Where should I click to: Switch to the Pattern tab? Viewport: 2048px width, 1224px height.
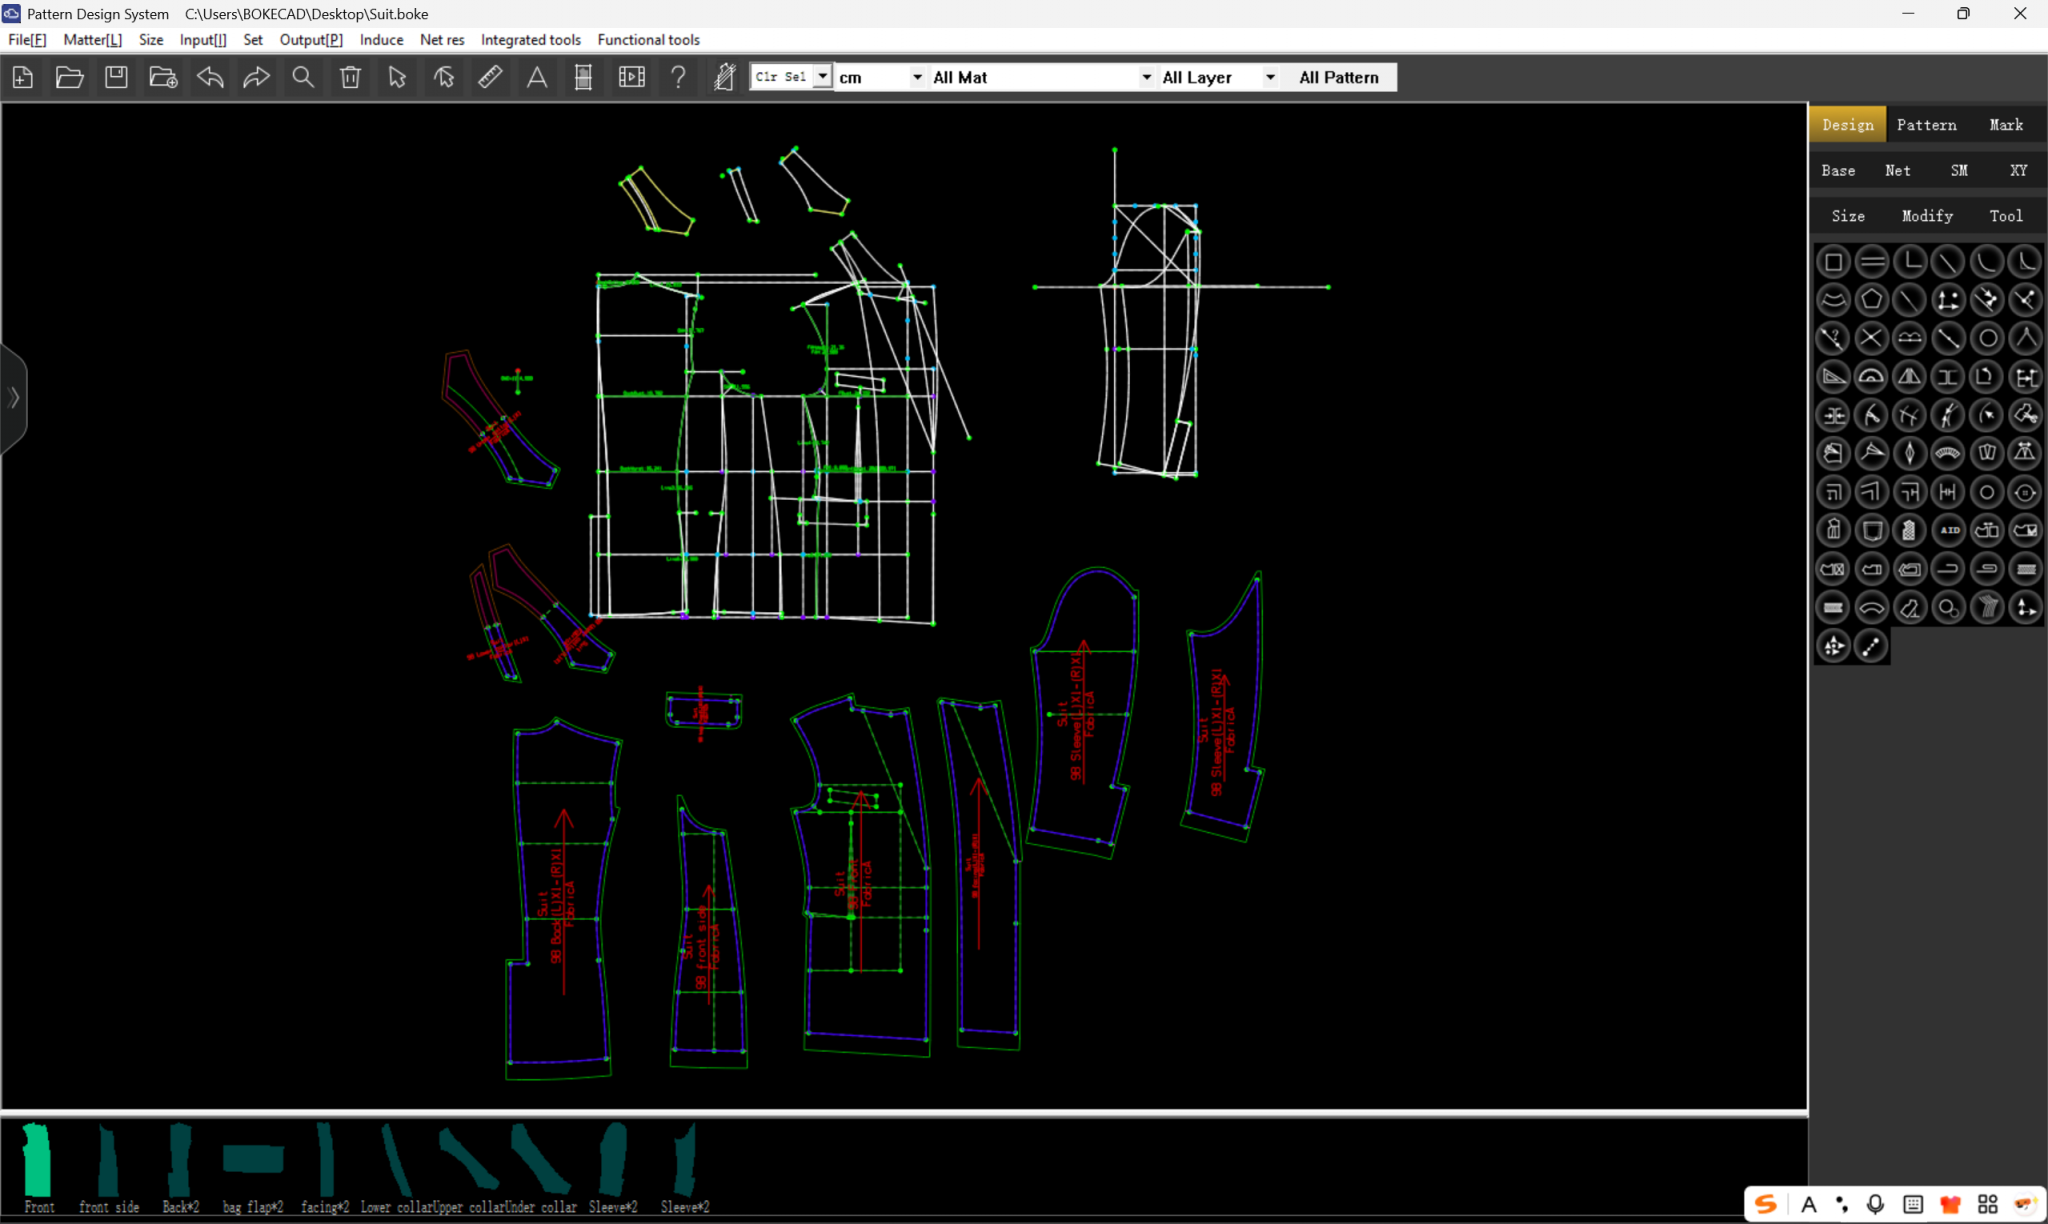pos(1925,124)
